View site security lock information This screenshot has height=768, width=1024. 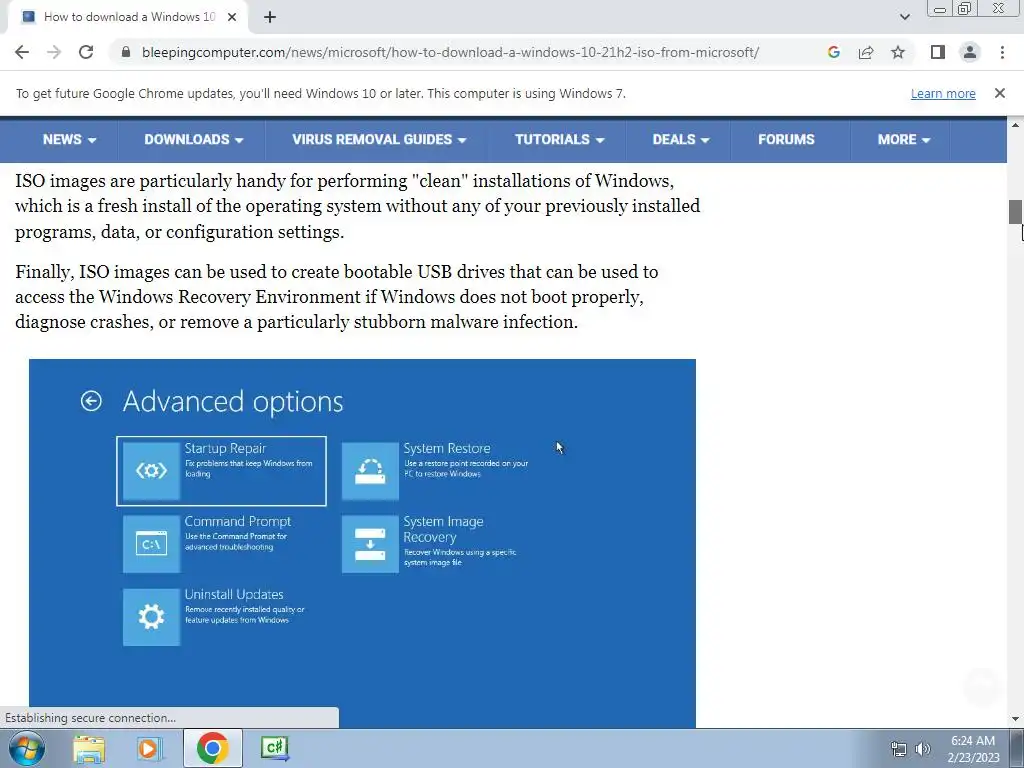(x=126, y=52)
